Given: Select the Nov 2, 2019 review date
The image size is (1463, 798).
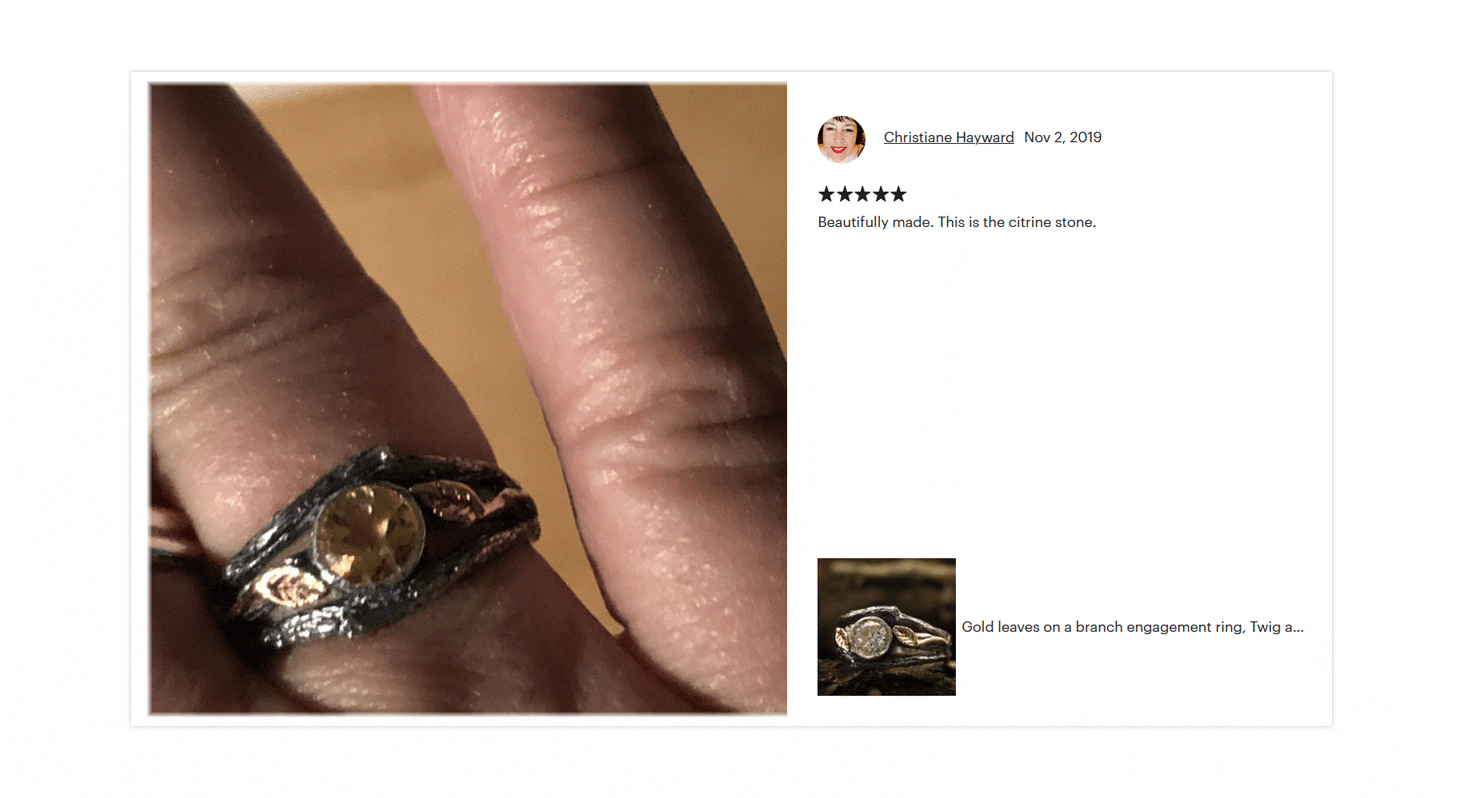Looking at the screenshot, I should point(1063,137).
